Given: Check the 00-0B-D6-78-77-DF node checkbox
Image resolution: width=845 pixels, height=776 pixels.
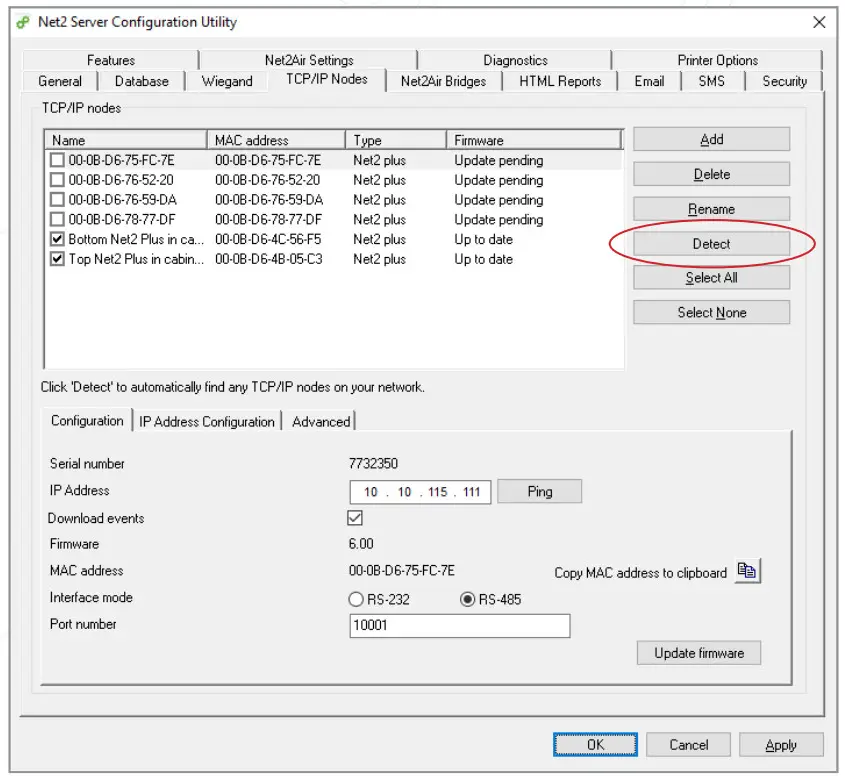Looking at the screenshot, I should [57, 219].
